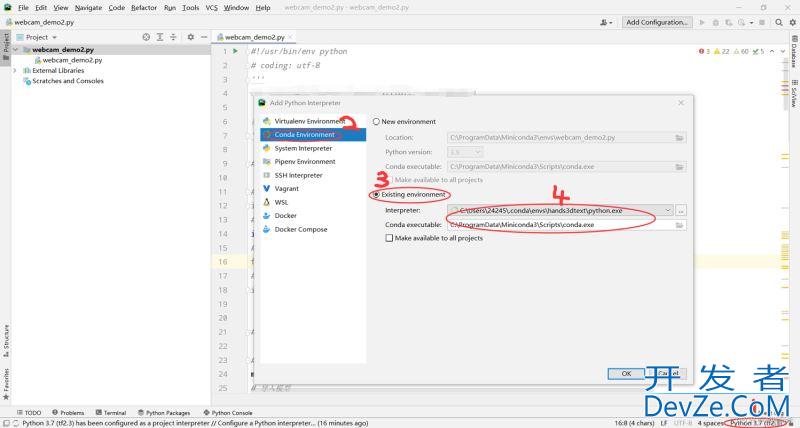Open the Database side tool window

[x=794, y=52]
